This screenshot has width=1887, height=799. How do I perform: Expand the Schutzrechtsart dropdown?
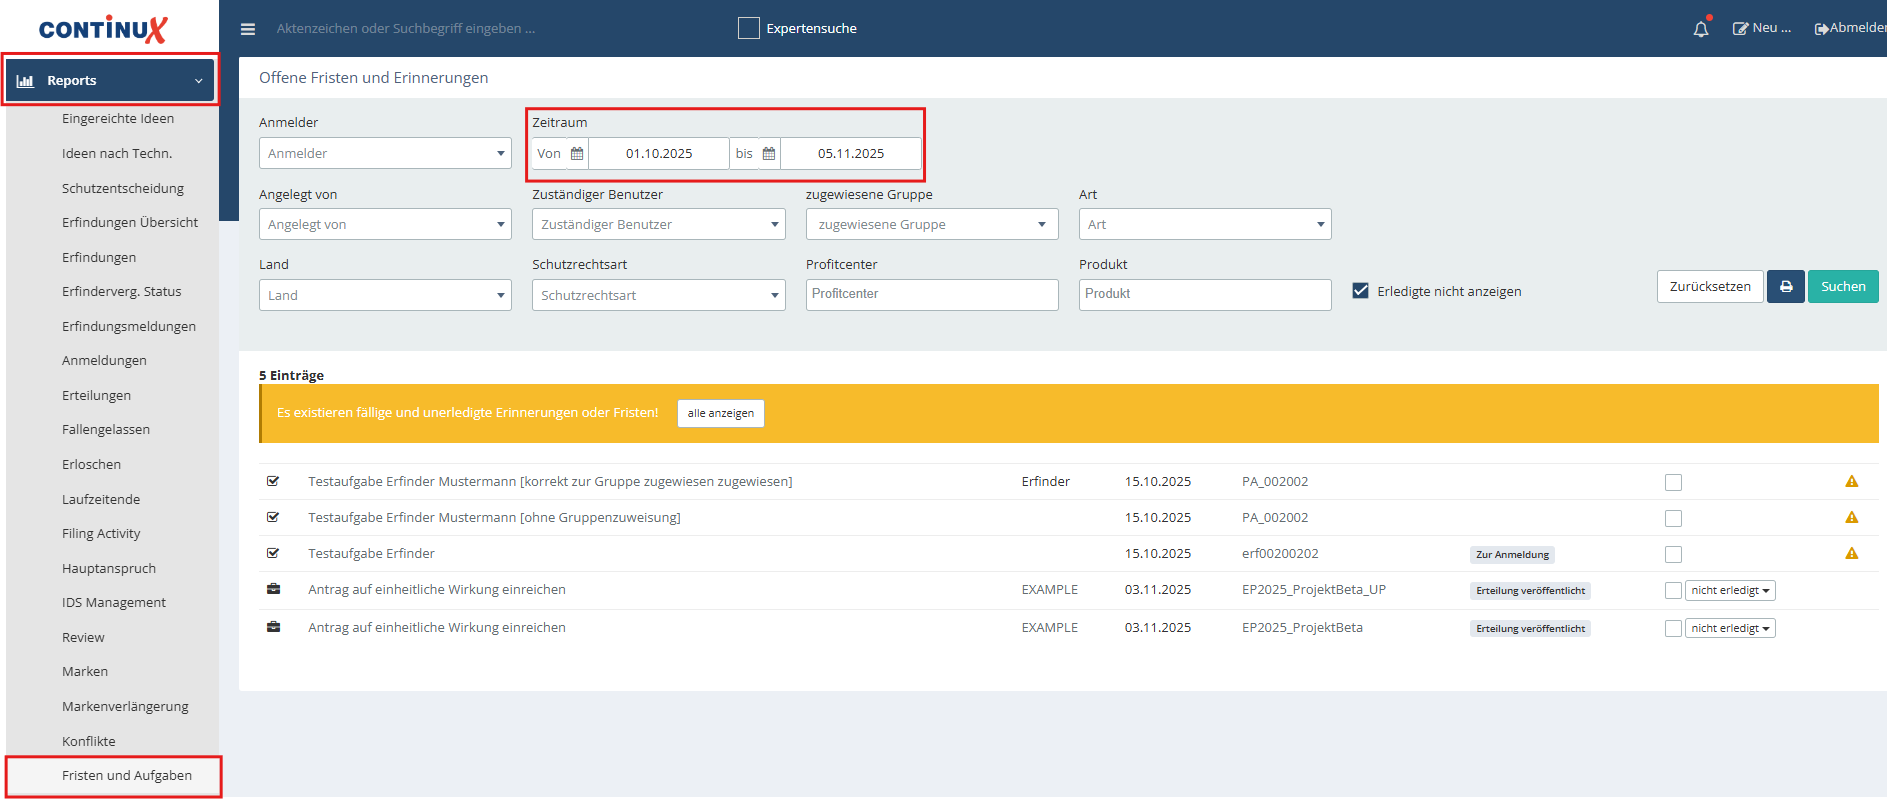(658, 296)
